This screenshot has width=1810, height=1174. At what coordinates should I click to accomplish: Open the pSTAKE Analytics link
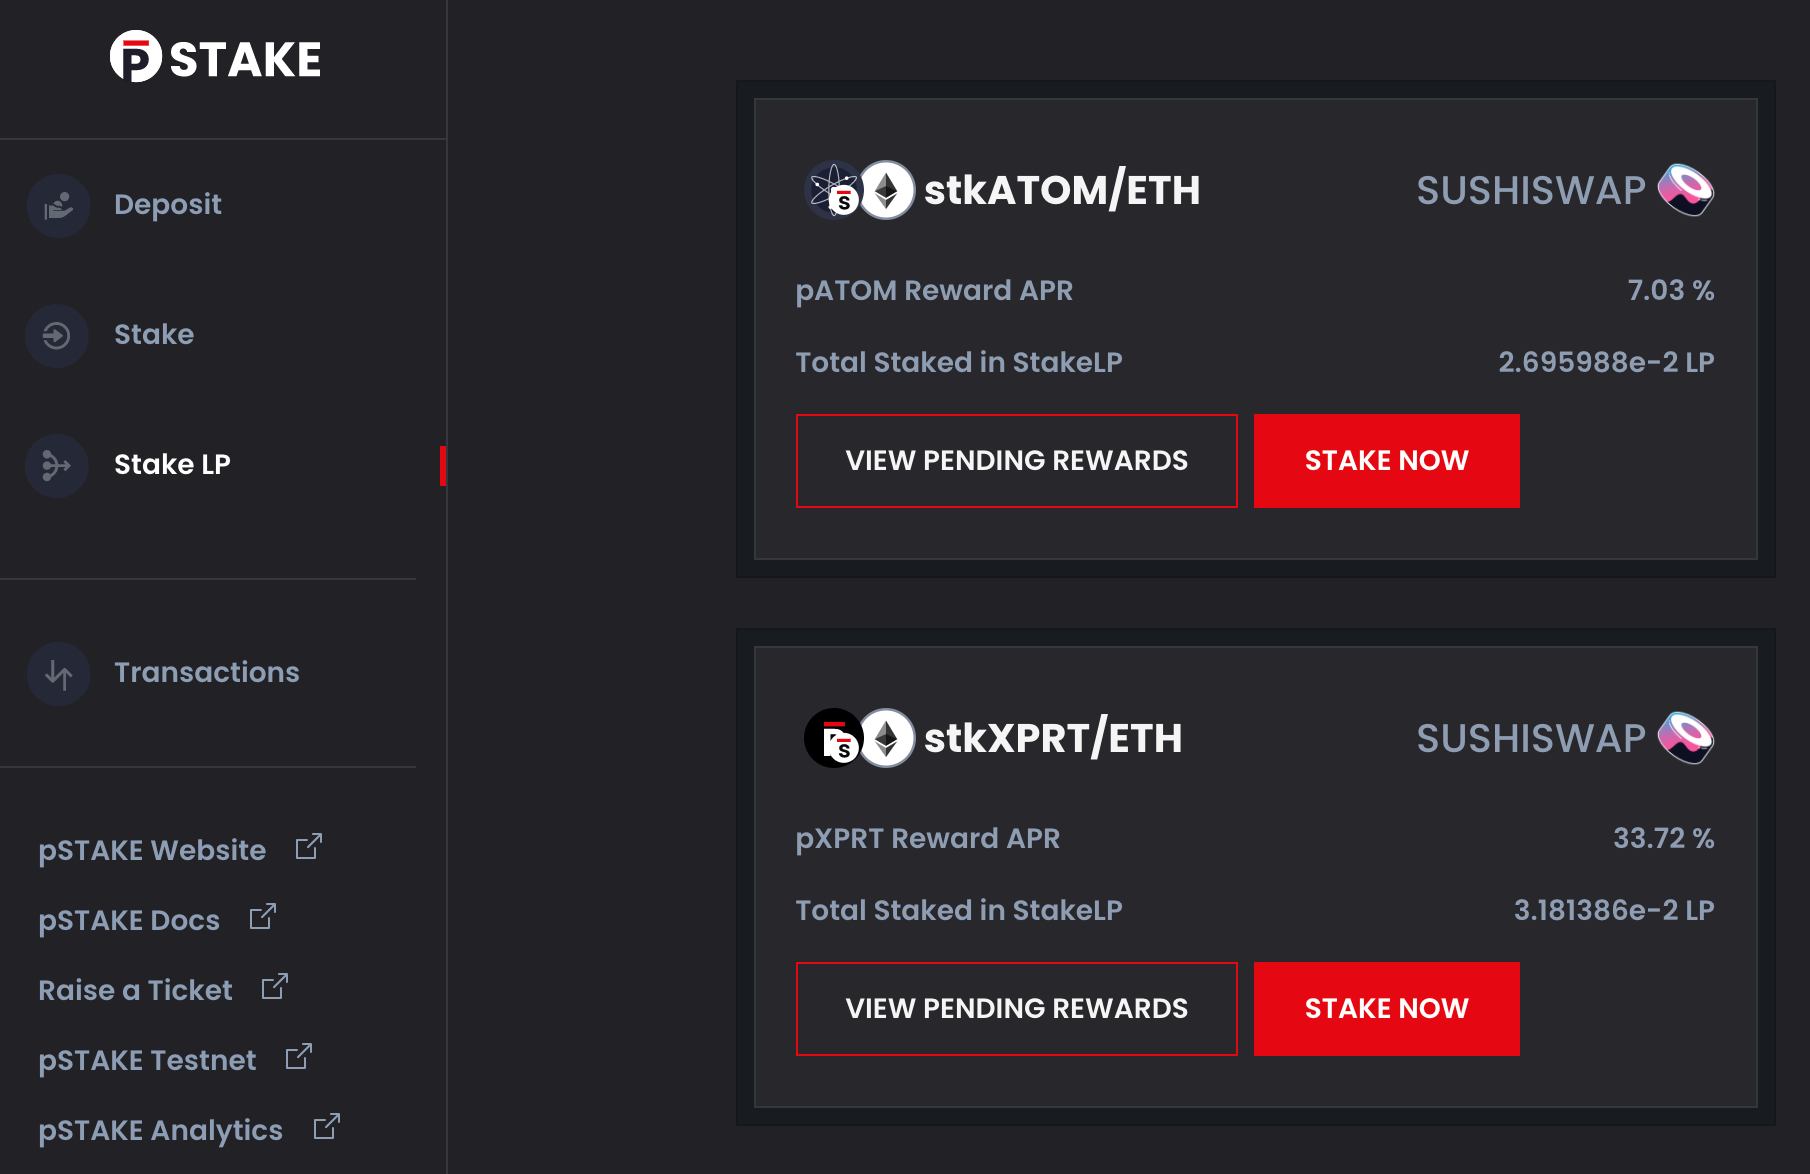tap(161, 1130)
